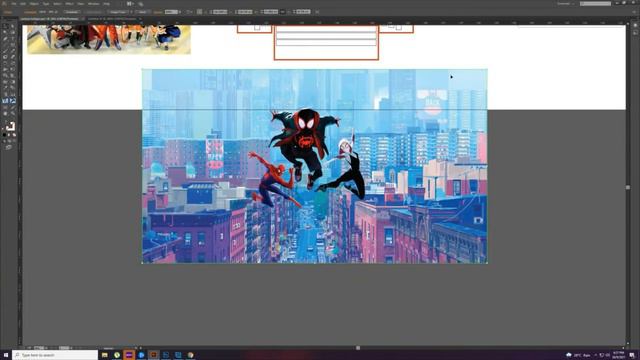The height and width of the screenshot is (360, 640).
Task: Open the Edit menu
Action: [23, 4]
